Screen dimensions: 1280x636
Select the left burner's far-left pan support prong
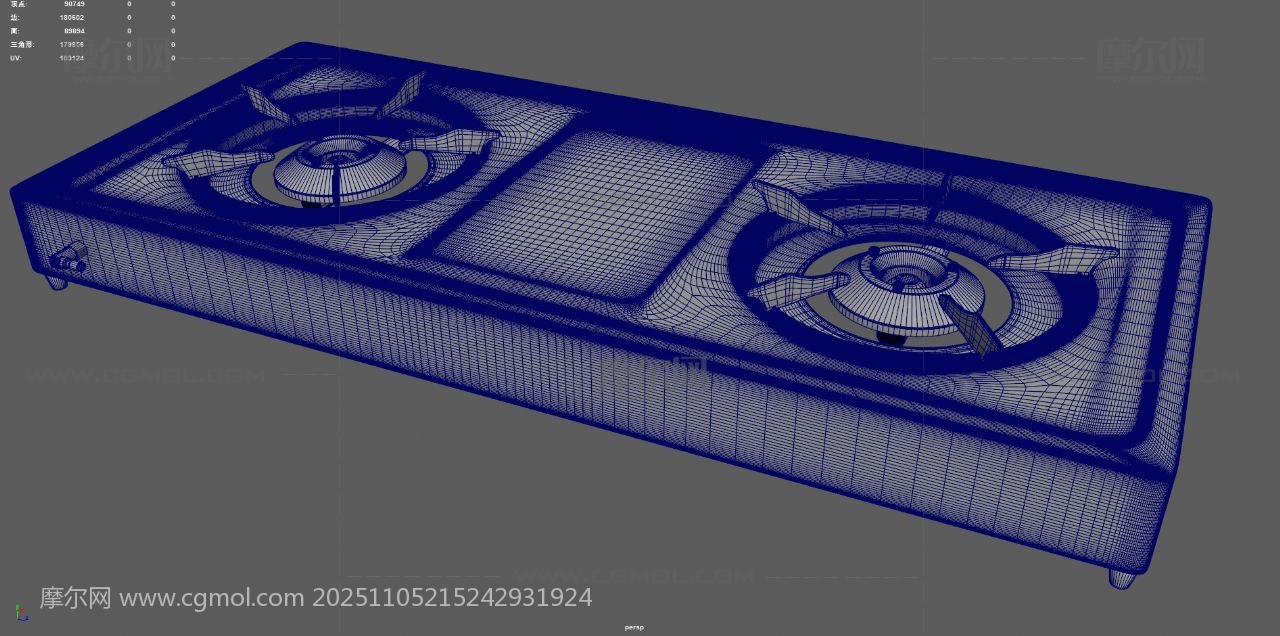click(215, 163)
